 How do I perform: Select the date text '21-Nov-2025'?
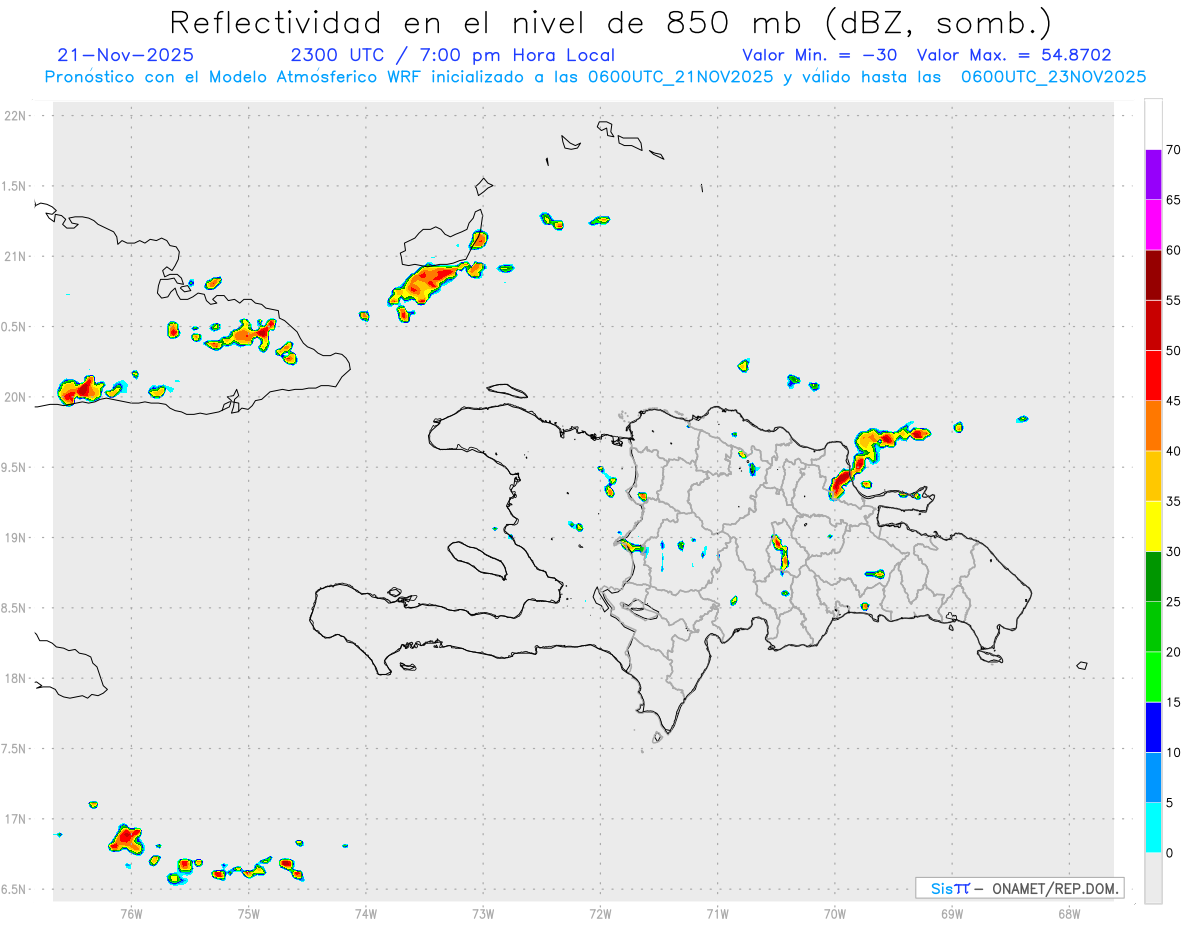[126, 56]
